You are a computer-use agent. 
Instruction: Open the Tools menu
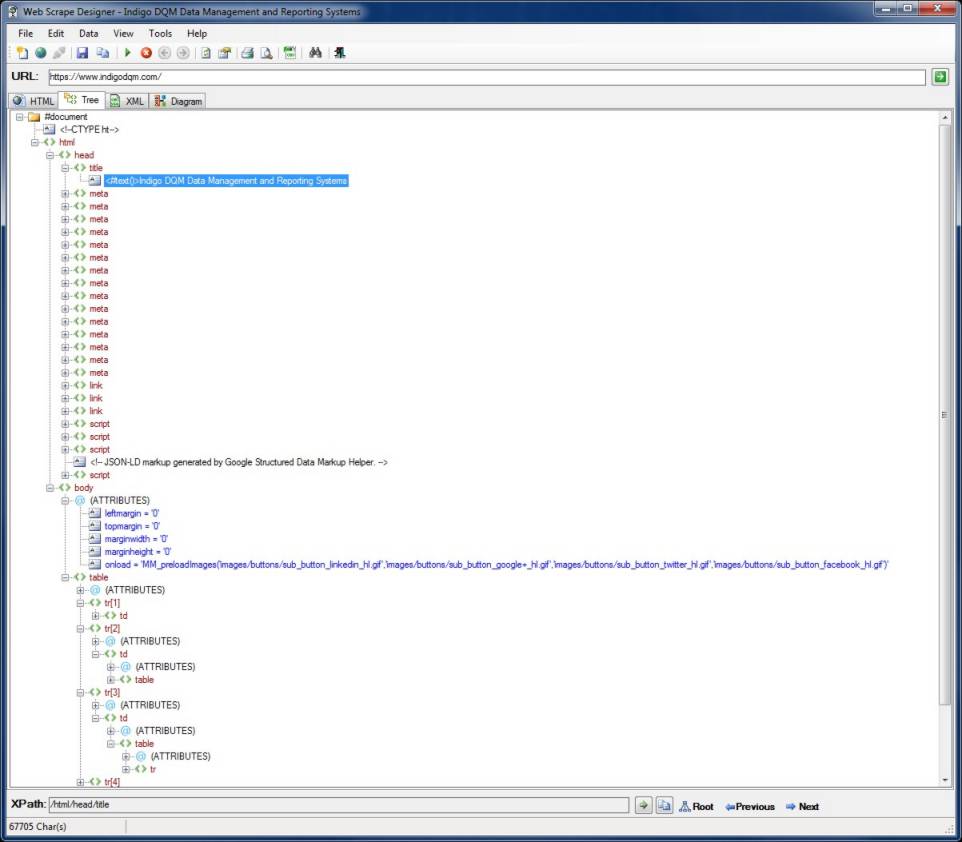tap(160, 33)
